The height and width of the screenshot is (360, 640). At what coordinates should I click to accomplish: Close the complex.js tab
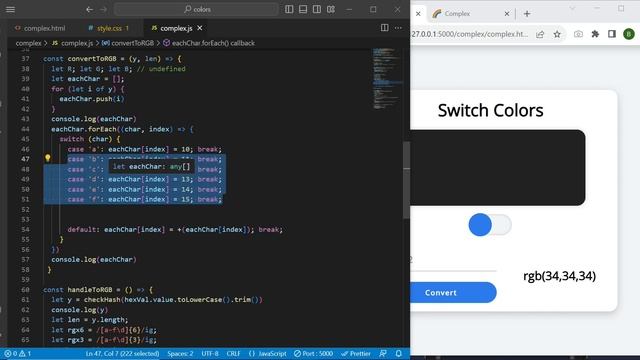[200, 28]
